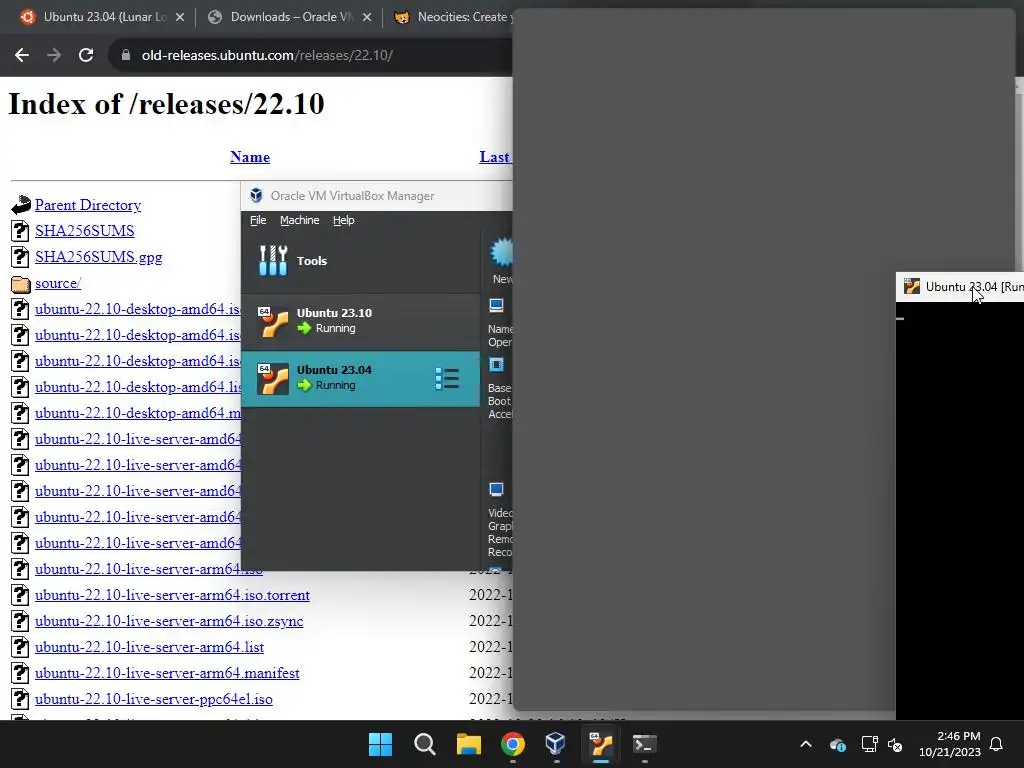Open File Explorer from taskbar
The width and height of the screenshot is (1024, 768).
pos(468,744)
